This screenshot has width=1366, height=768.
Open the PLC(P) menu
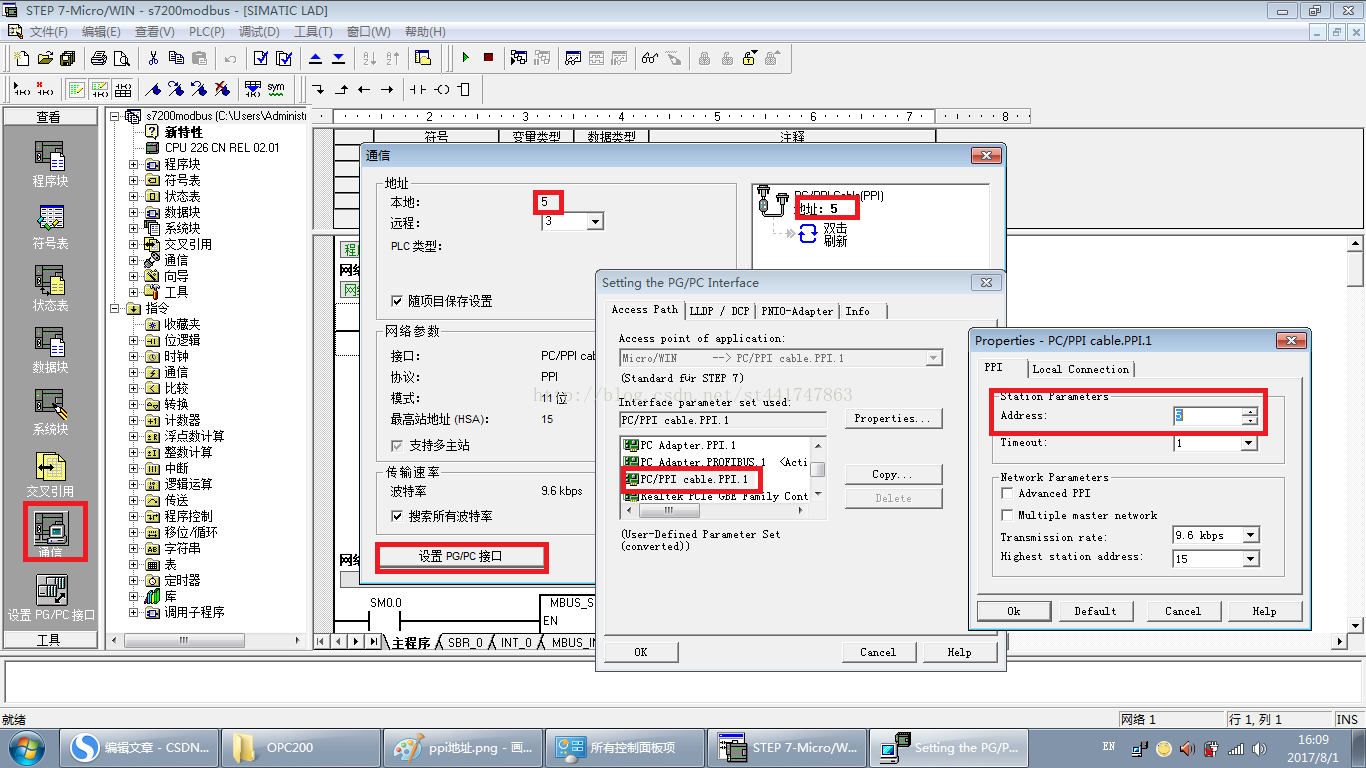tap(207, 32)
